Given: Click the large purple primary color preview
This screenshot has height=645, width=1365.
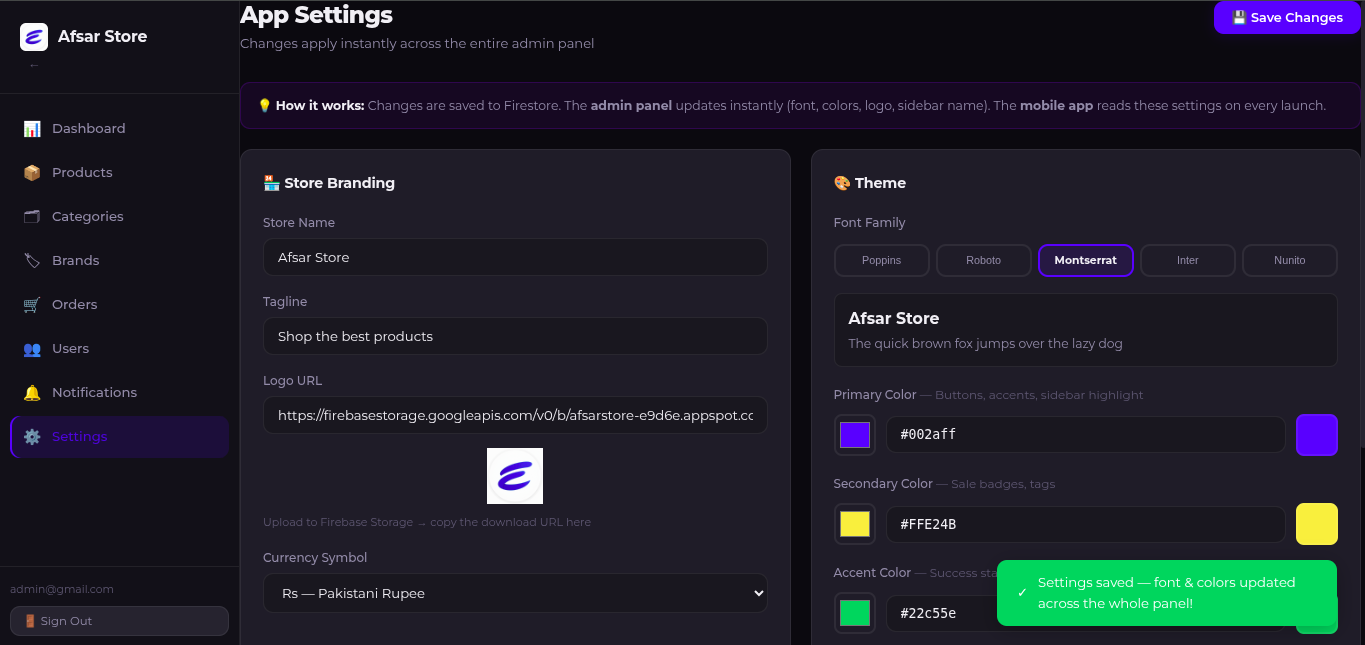Looking at the screenshot, I should (1317, 435).
